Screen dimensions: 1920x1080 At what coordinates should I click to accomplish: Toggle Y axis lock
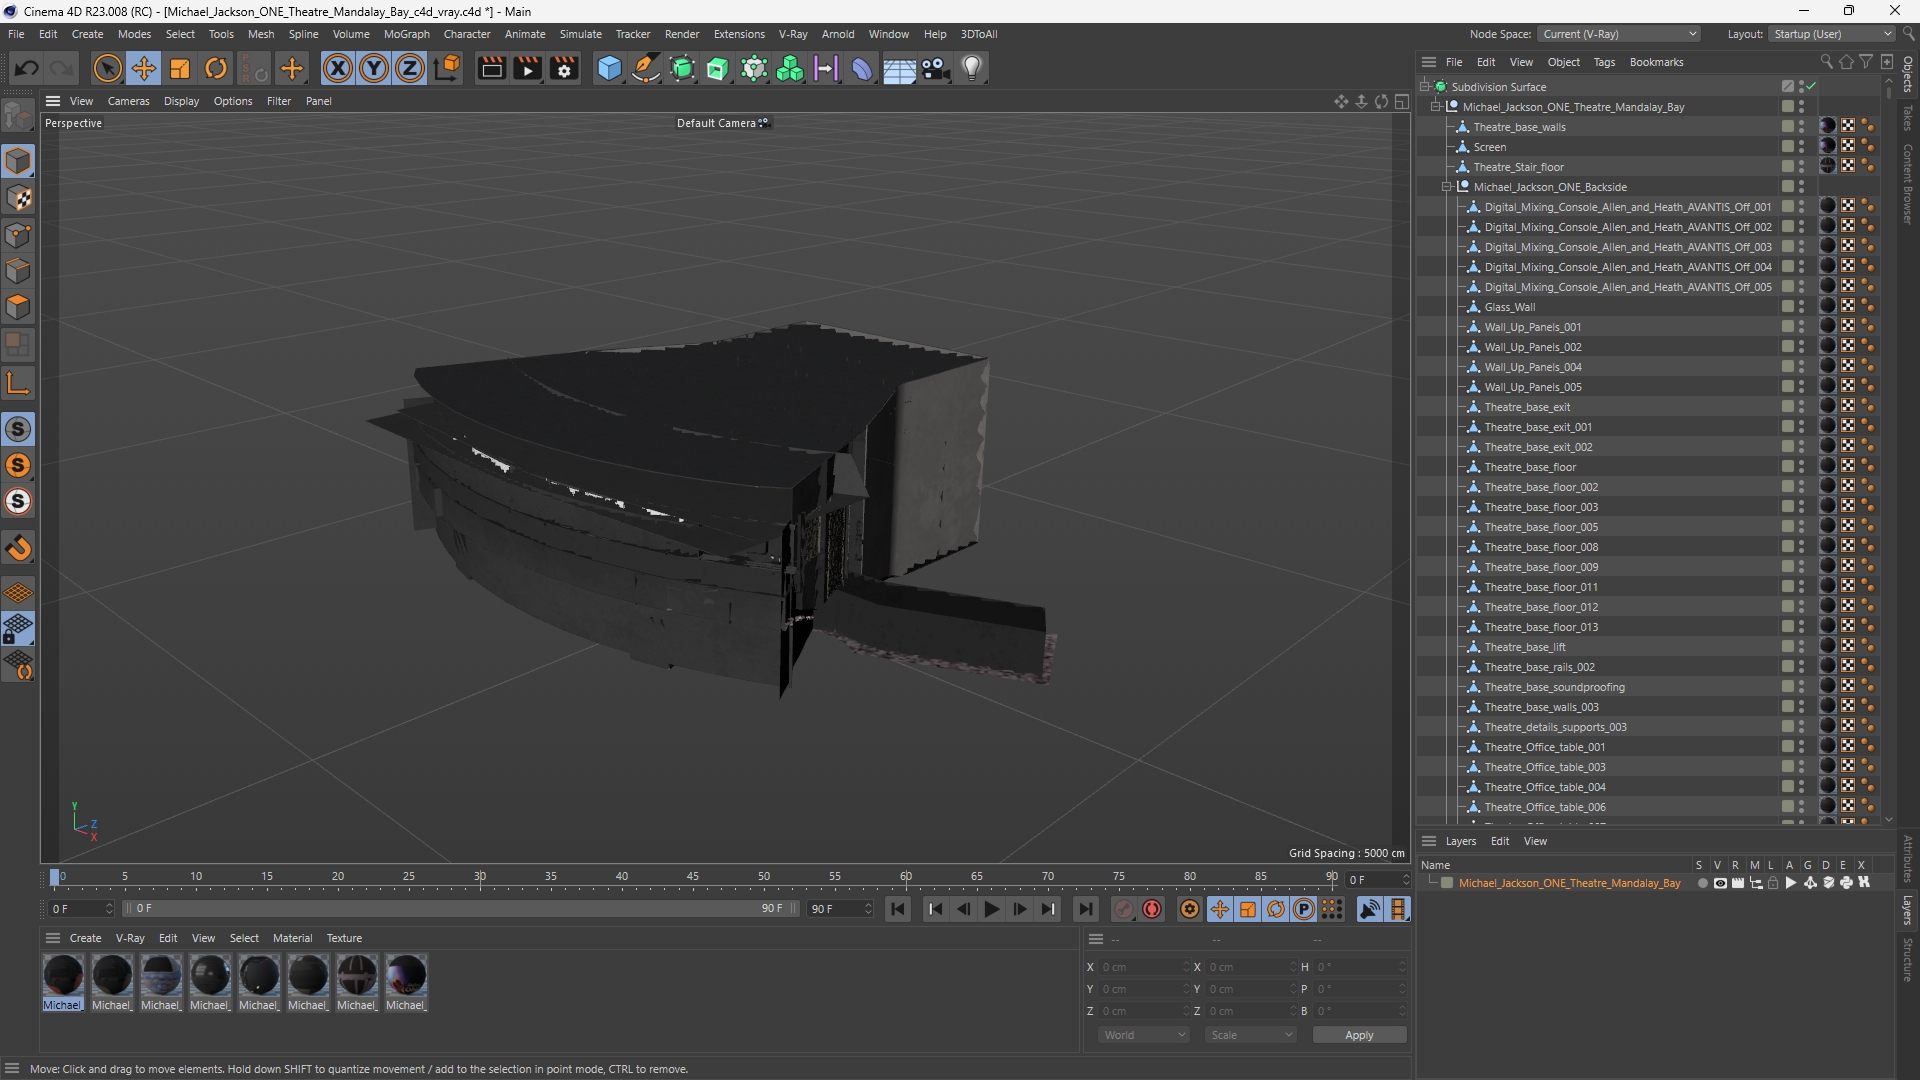374,68
